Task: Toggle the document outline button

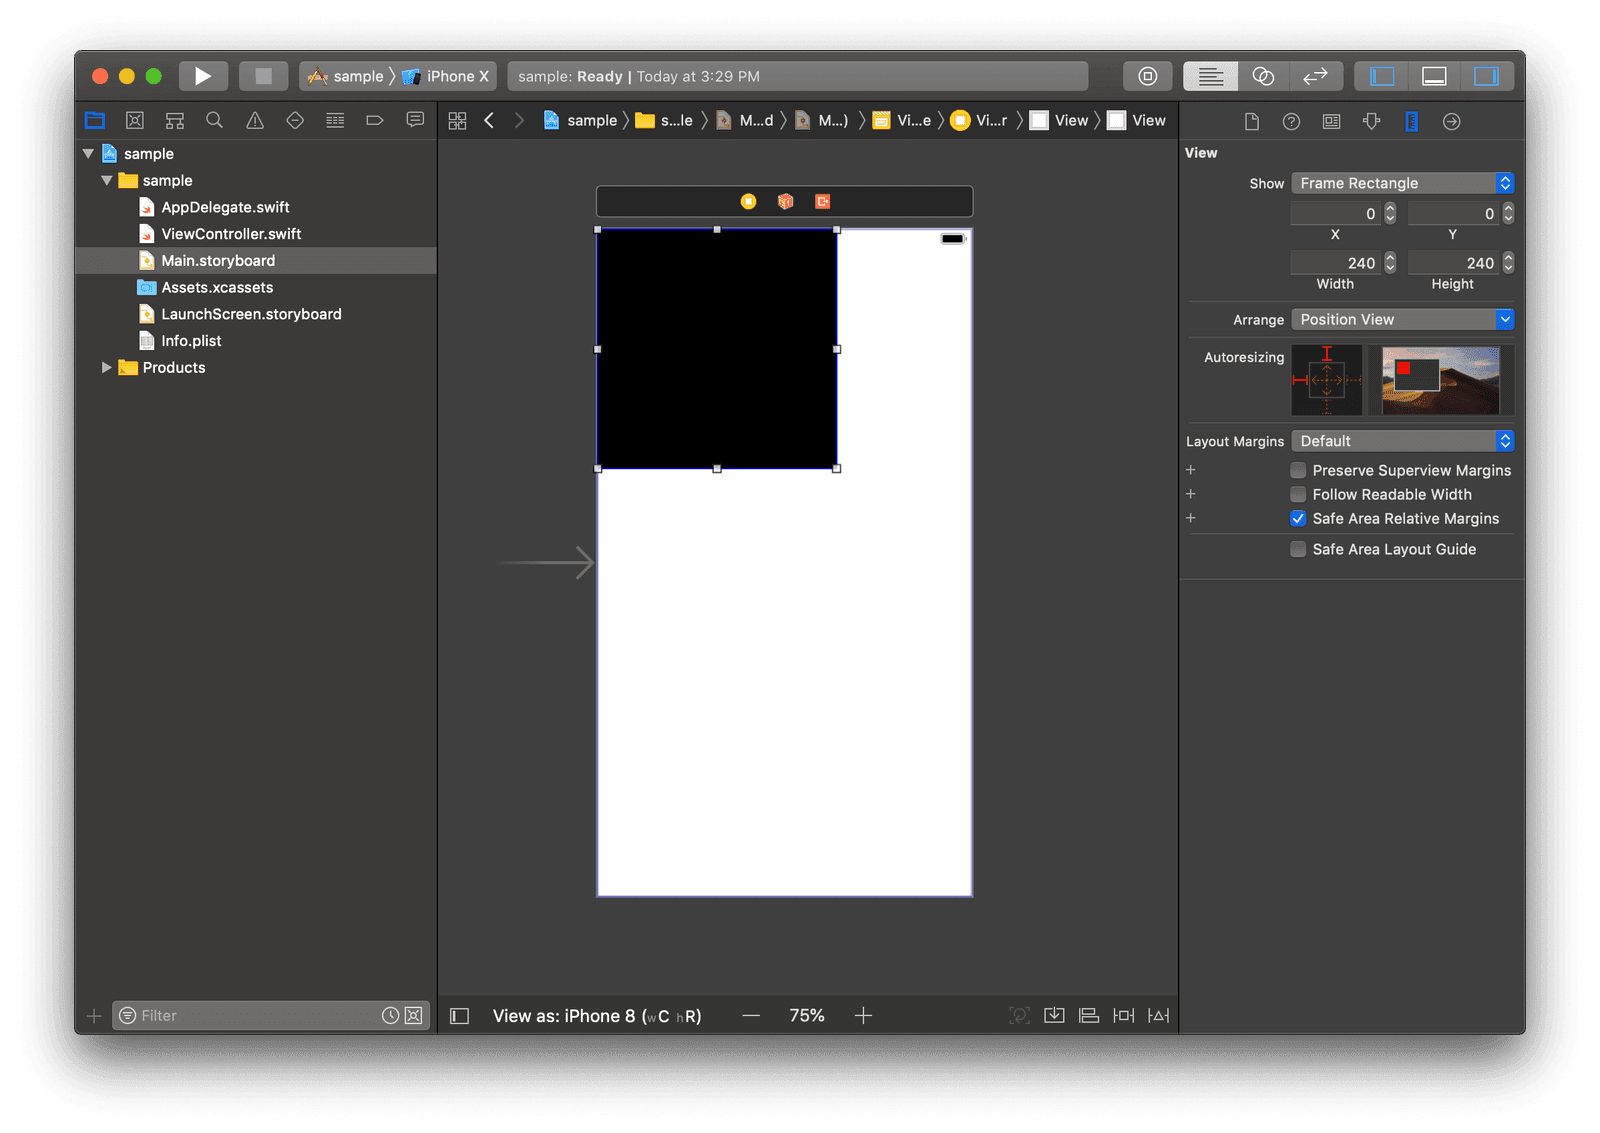Action: (x=459, y=1016)
